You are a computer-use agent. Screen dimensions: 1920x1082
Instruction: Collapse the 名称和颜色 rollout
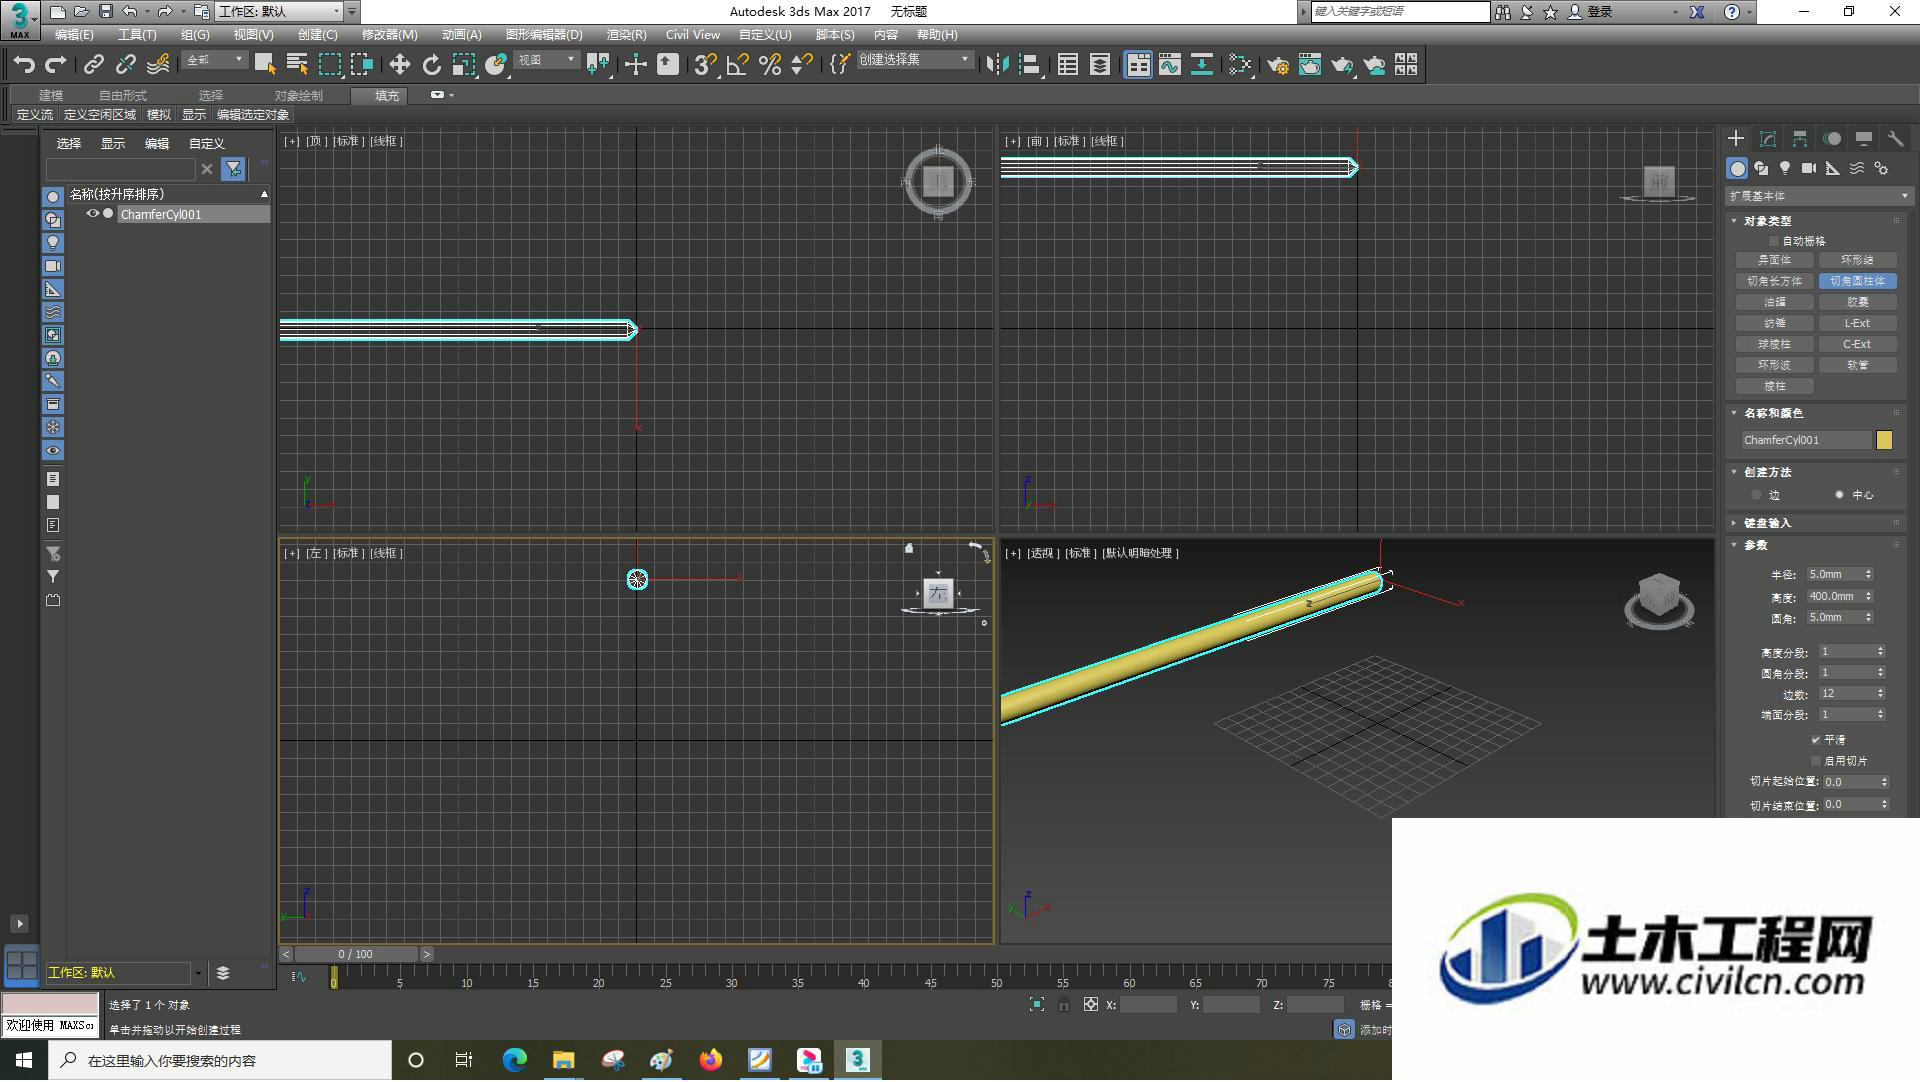[x=1773, y=413]
